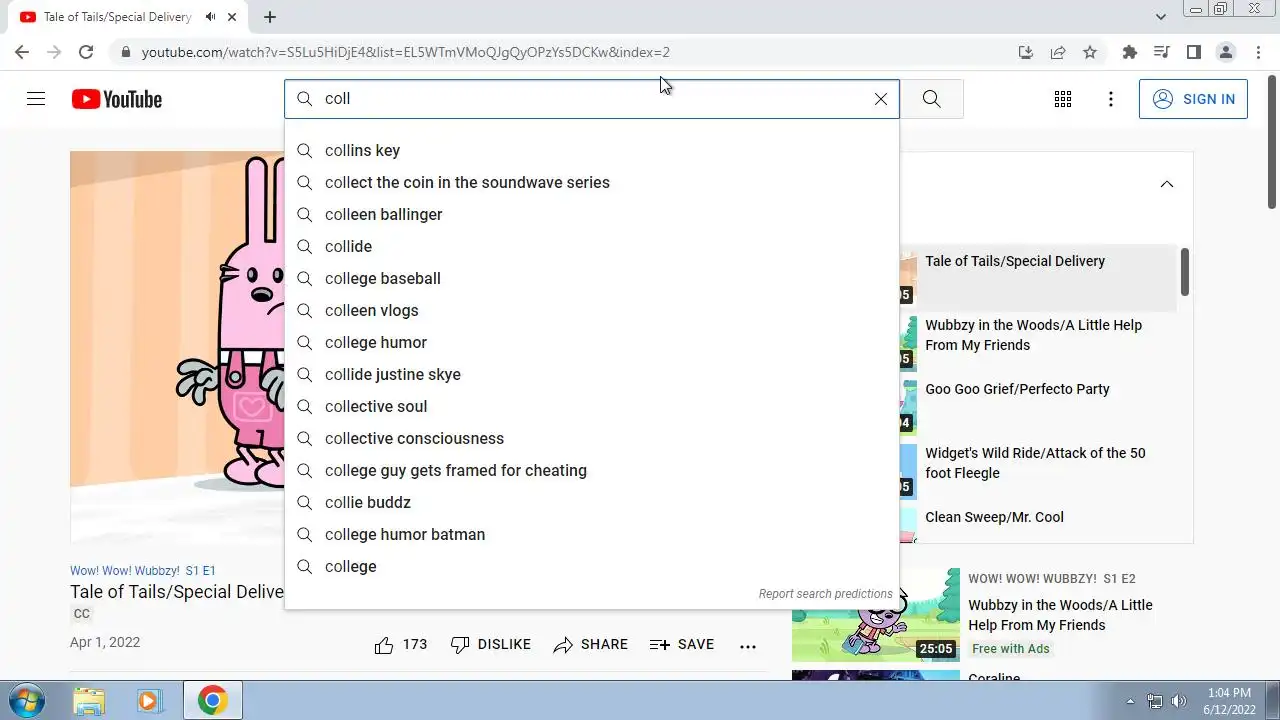Open Windows Start menu
This screenshot has width=1280, height=720.
[x=26, y=700]
